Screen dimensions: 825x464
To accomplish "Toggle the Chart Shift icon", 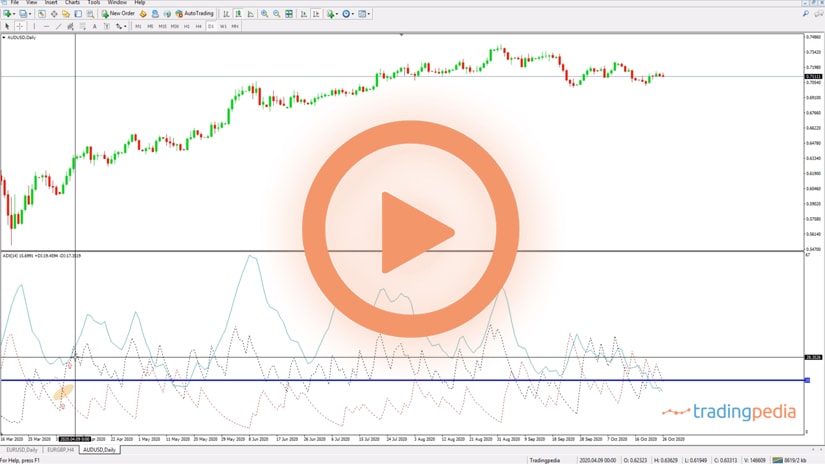I will [x=316, y=14].
